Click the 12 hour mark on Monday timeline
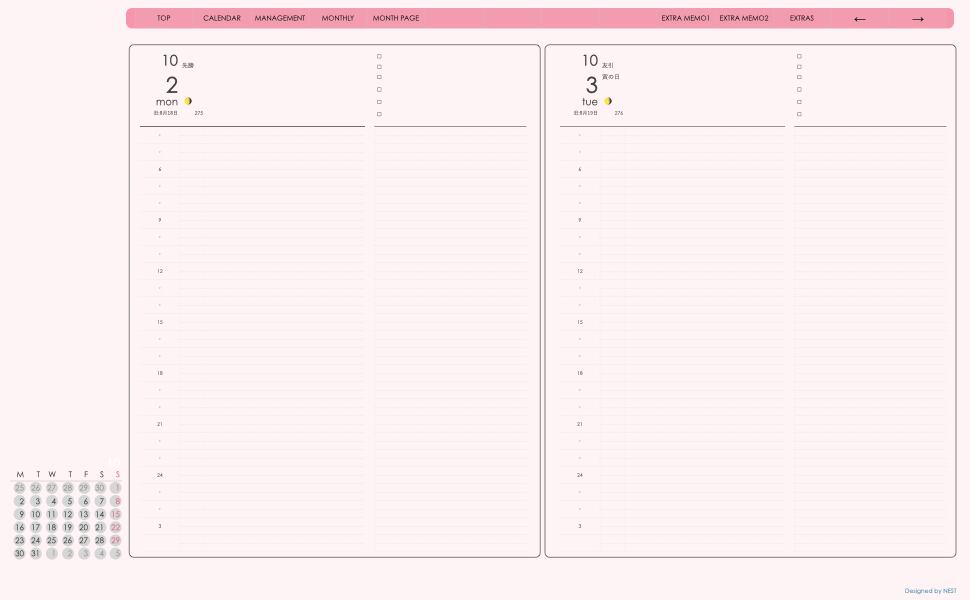 [160, 271]
